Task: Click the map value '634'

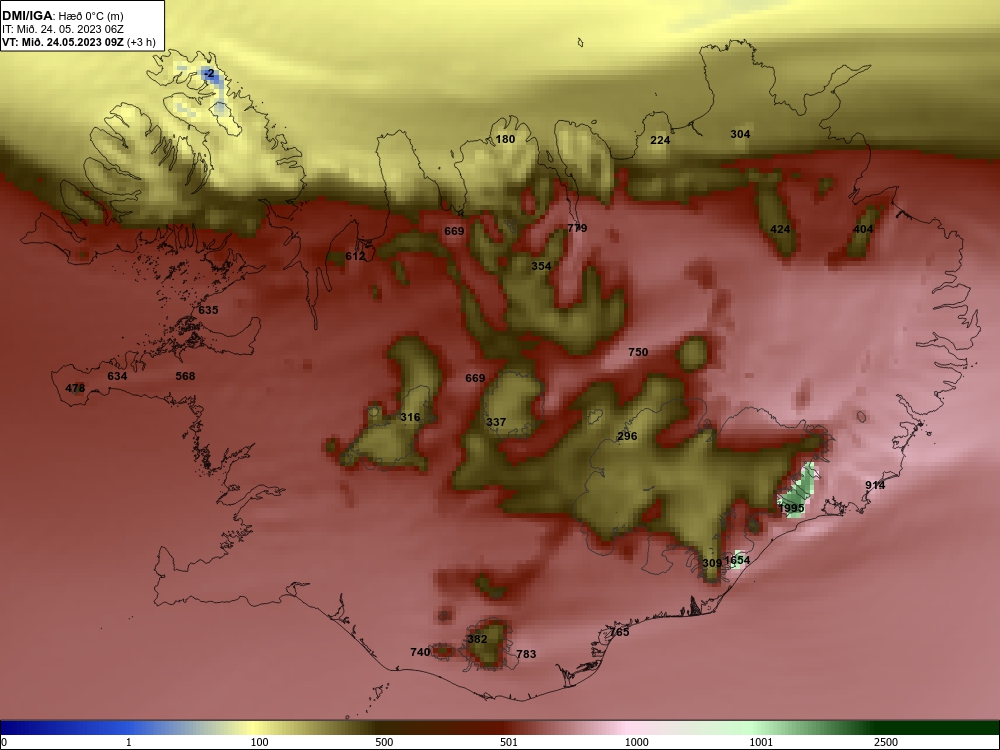Action: 117,376
